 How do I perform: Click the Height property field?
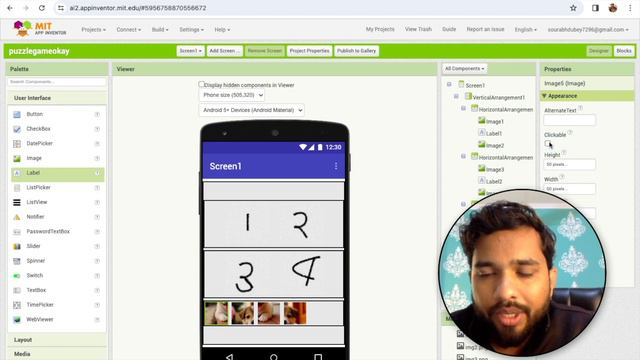pos(569,164)
